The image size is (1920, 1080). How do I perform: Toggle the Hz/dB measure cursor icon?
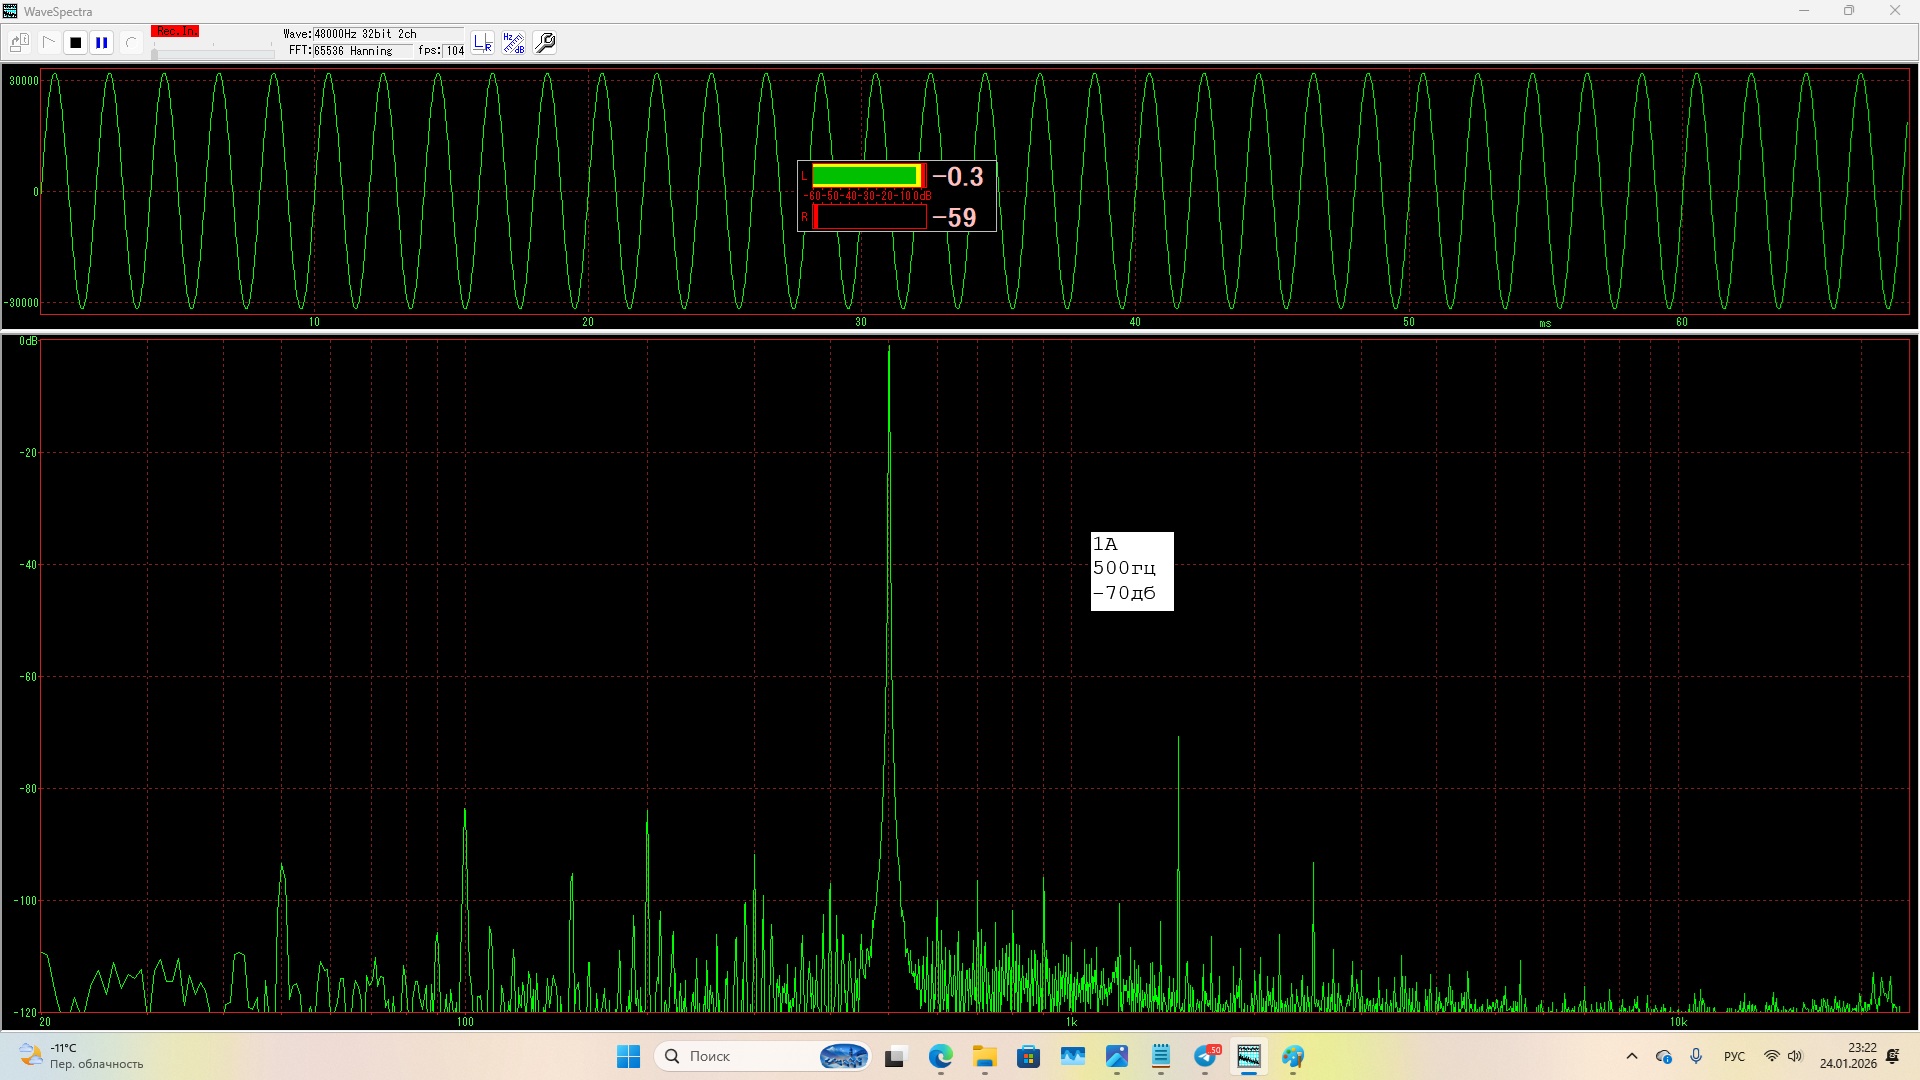tap(513, 43)
